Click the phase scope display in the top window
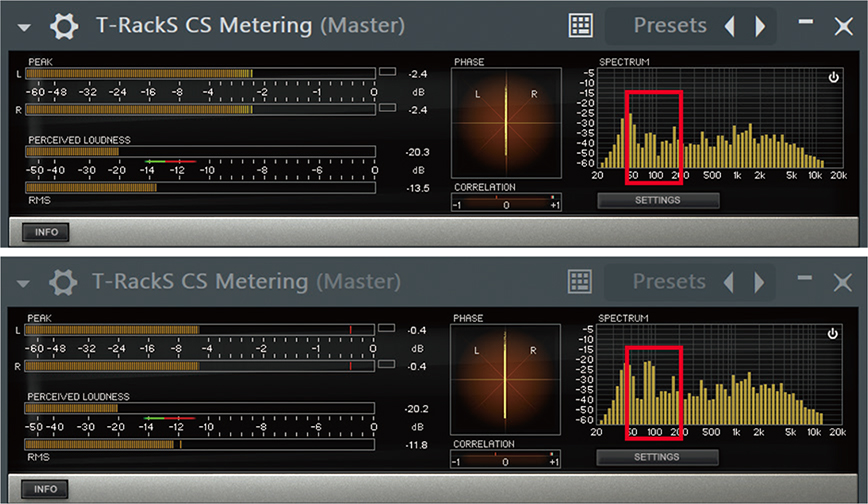Screen dimensions: 868x504 click(x=506, y=123)
